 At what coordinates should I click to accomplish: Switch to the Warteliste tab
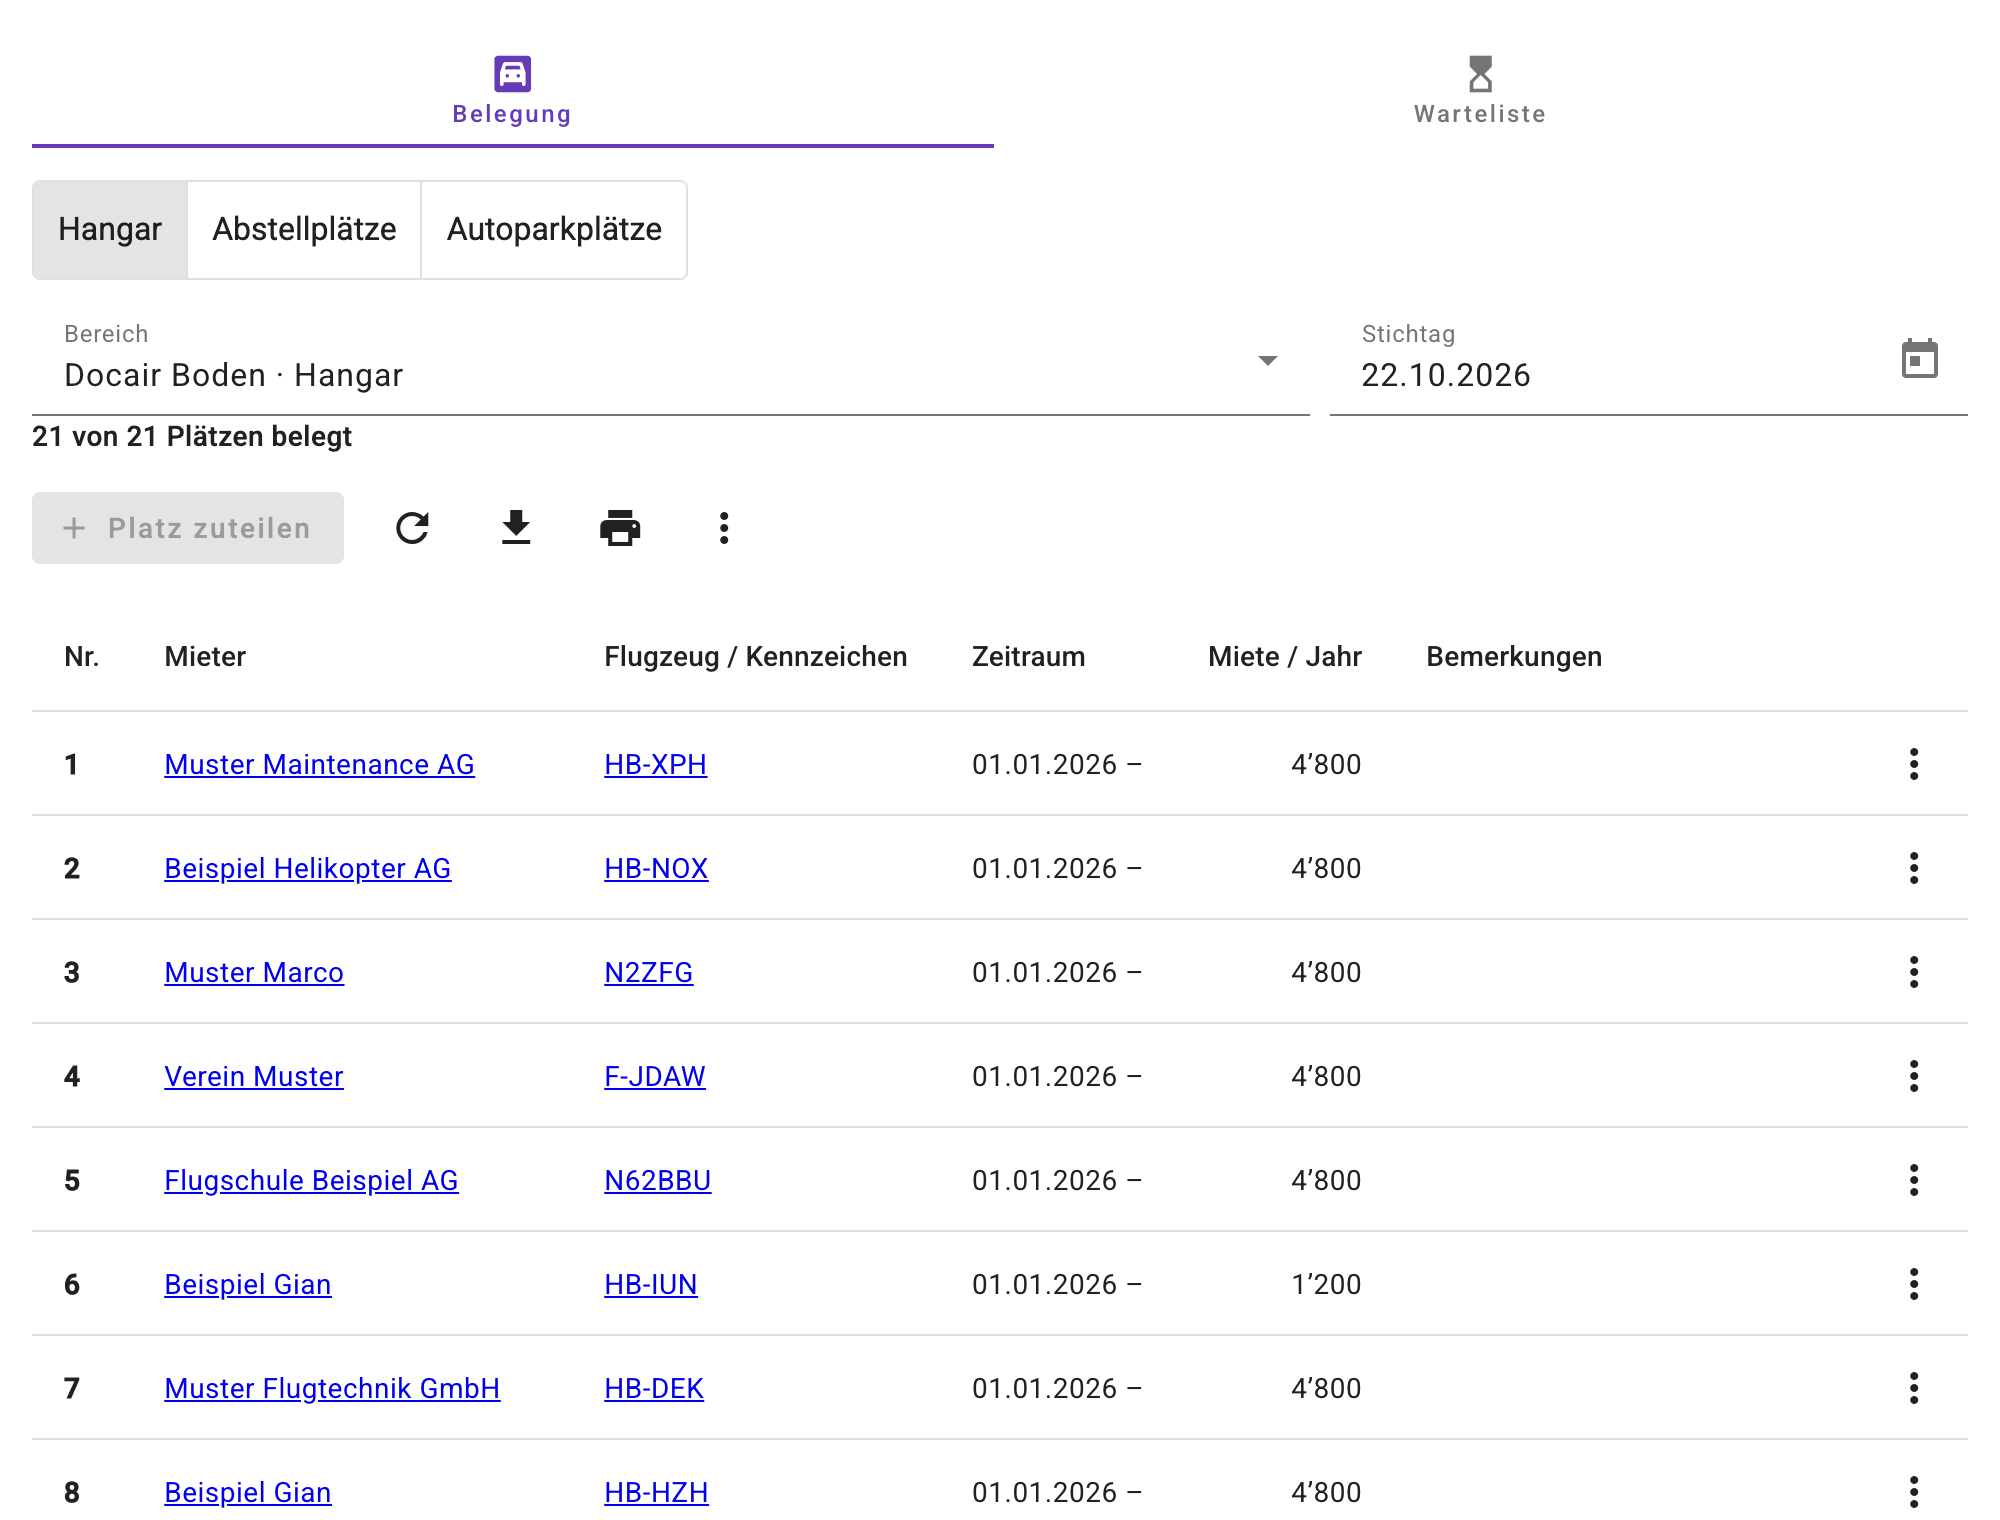coord(1480,90)
